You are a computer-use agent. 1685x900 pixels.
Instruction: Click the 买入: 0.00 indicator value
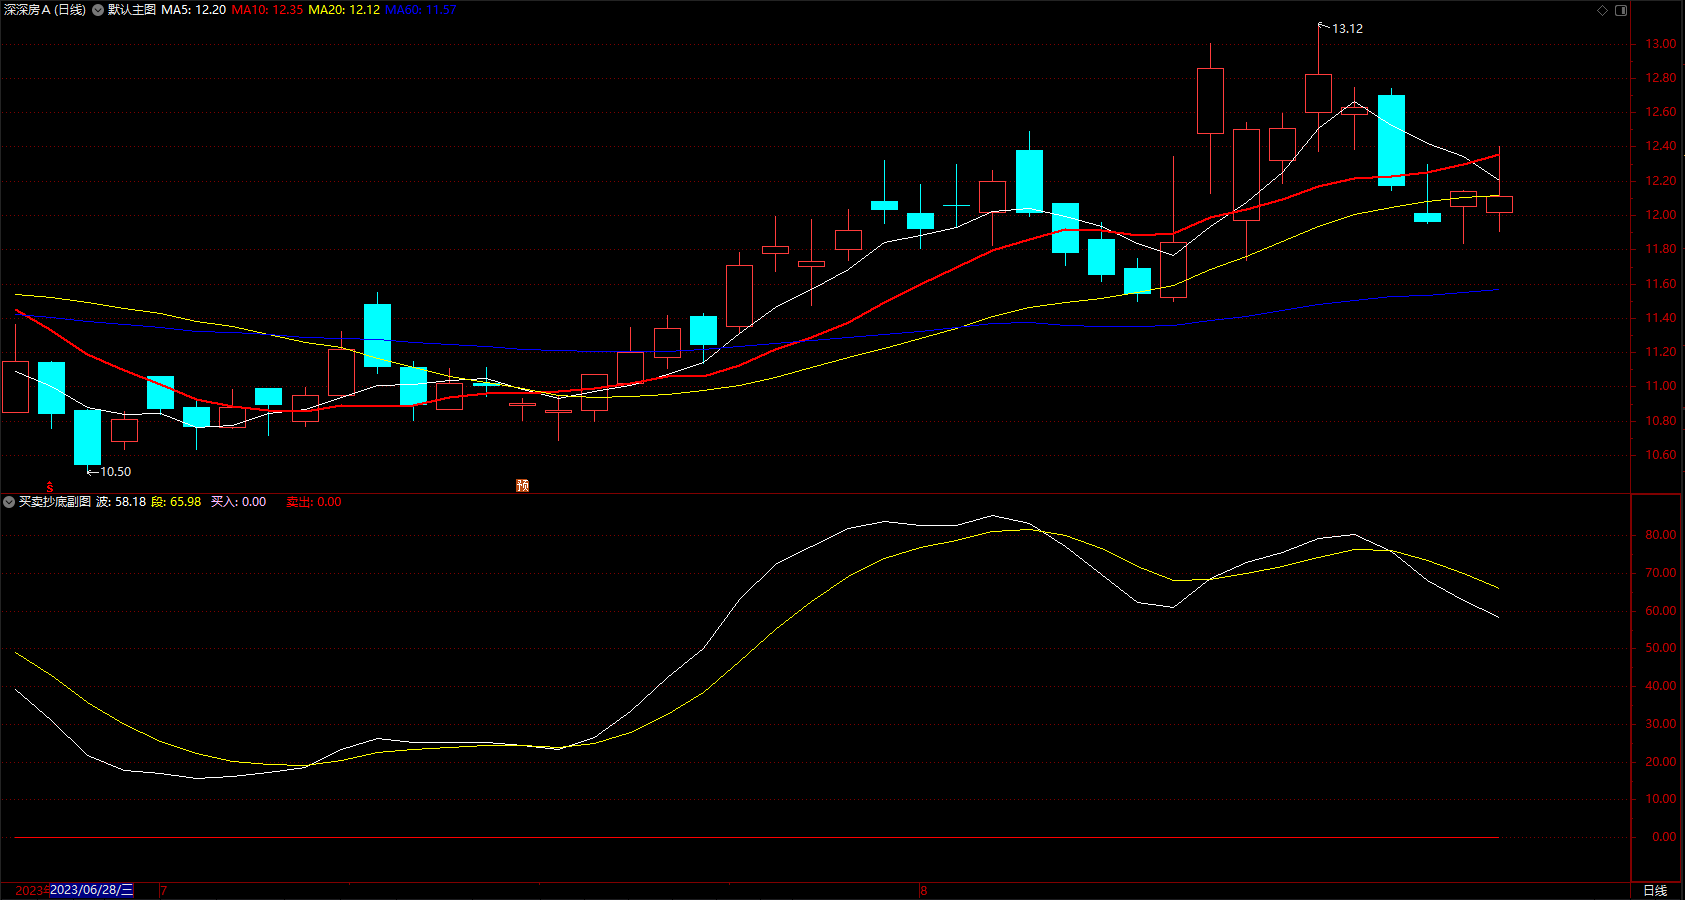pos(238,502)
